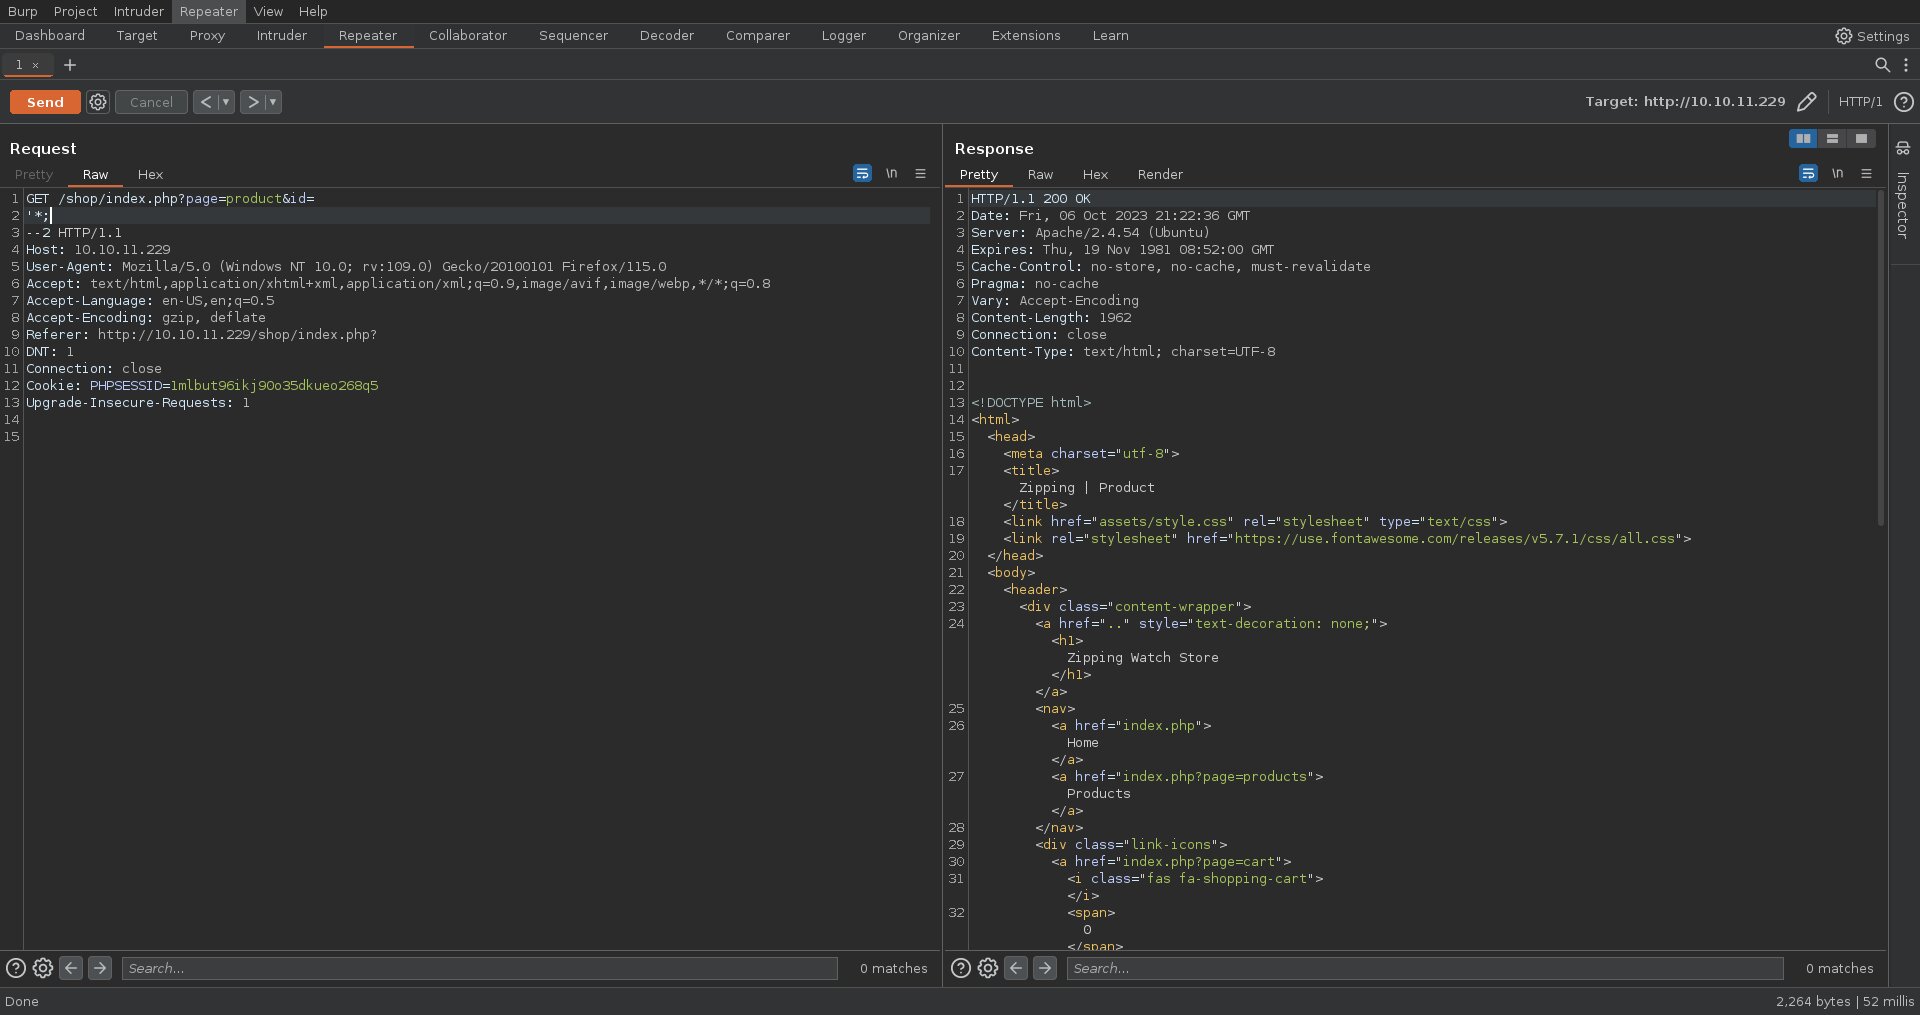Switch to Logger tab
Viewport: 1920px width, 1015px height.
pyautogui.click(x=844, y=36)
